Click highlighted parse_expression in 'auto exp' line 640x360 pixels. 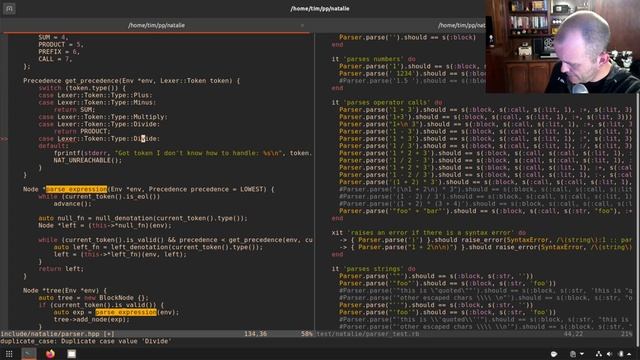126,312
